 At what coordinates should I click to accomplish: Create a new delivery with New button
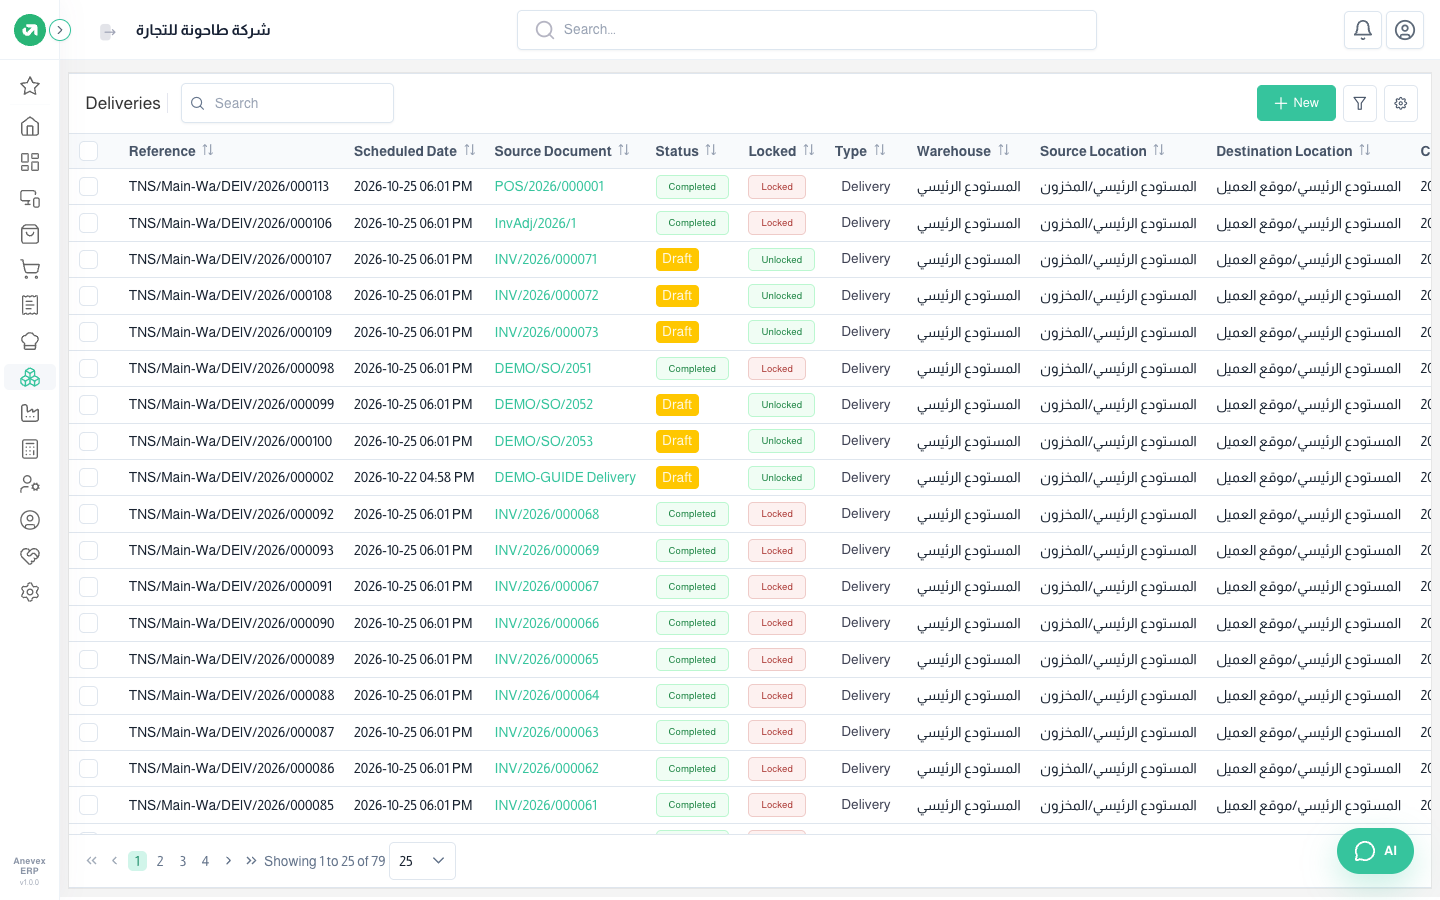pos(1296,103)
